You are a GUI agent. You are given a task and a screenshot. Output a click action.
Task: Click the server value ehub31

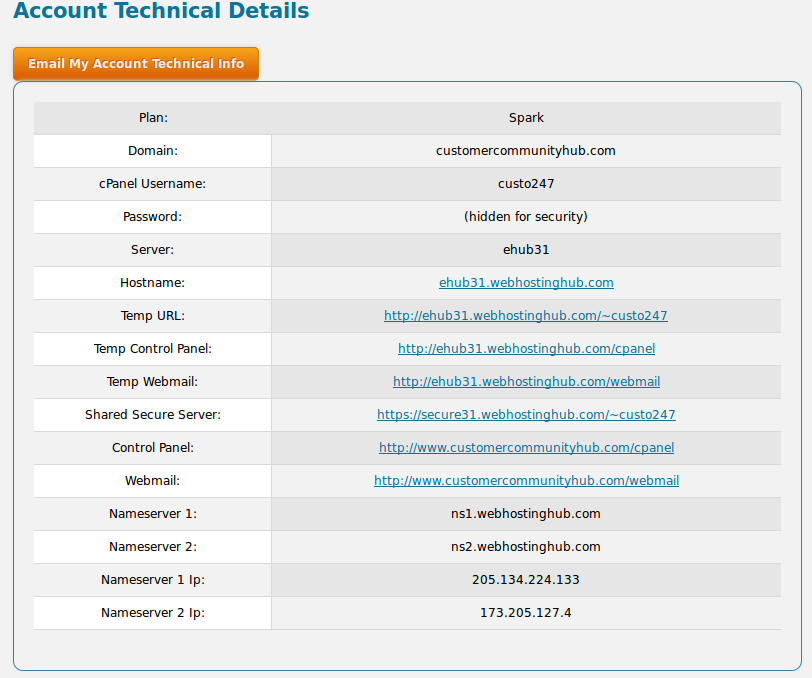point(526,250)
